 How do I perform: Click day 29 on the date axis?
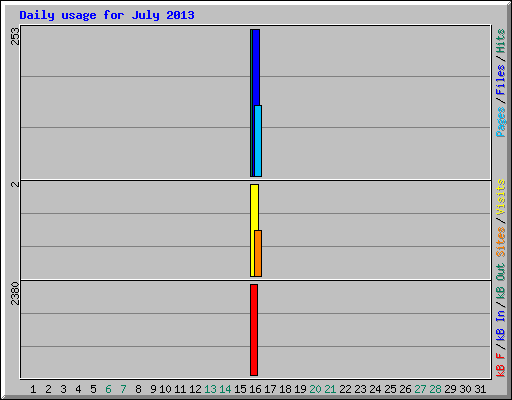(450, 389)
